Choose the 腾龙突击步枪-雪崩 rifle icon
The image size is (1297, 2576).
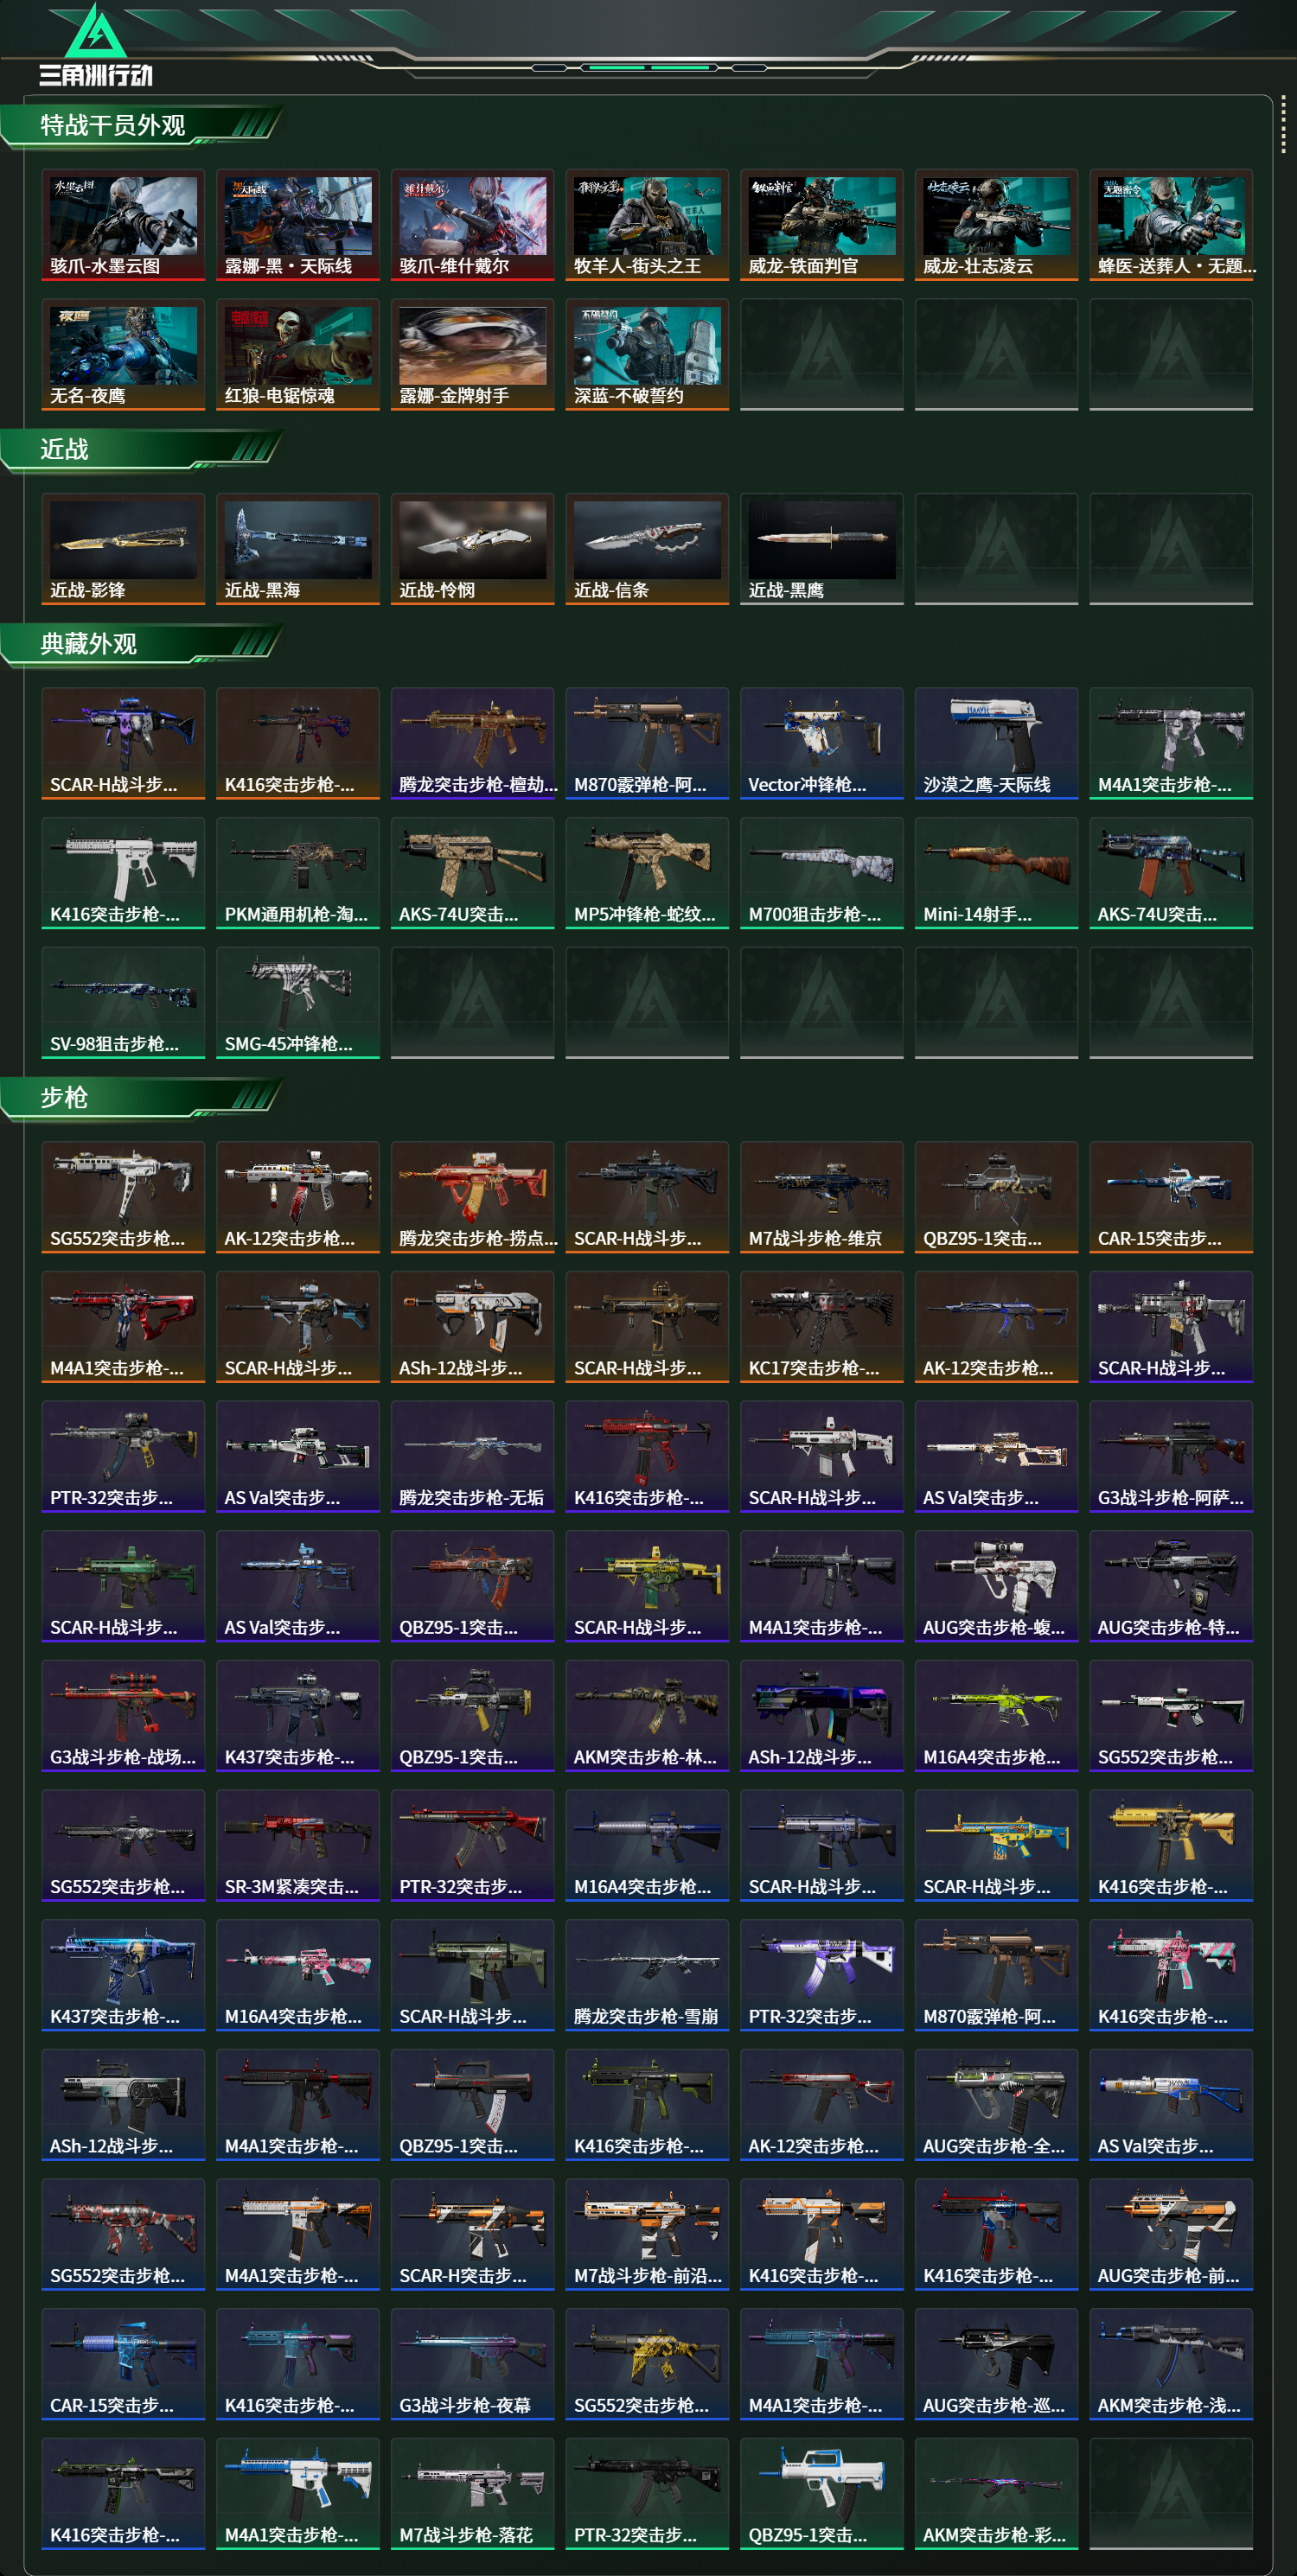click(647, 1974)
